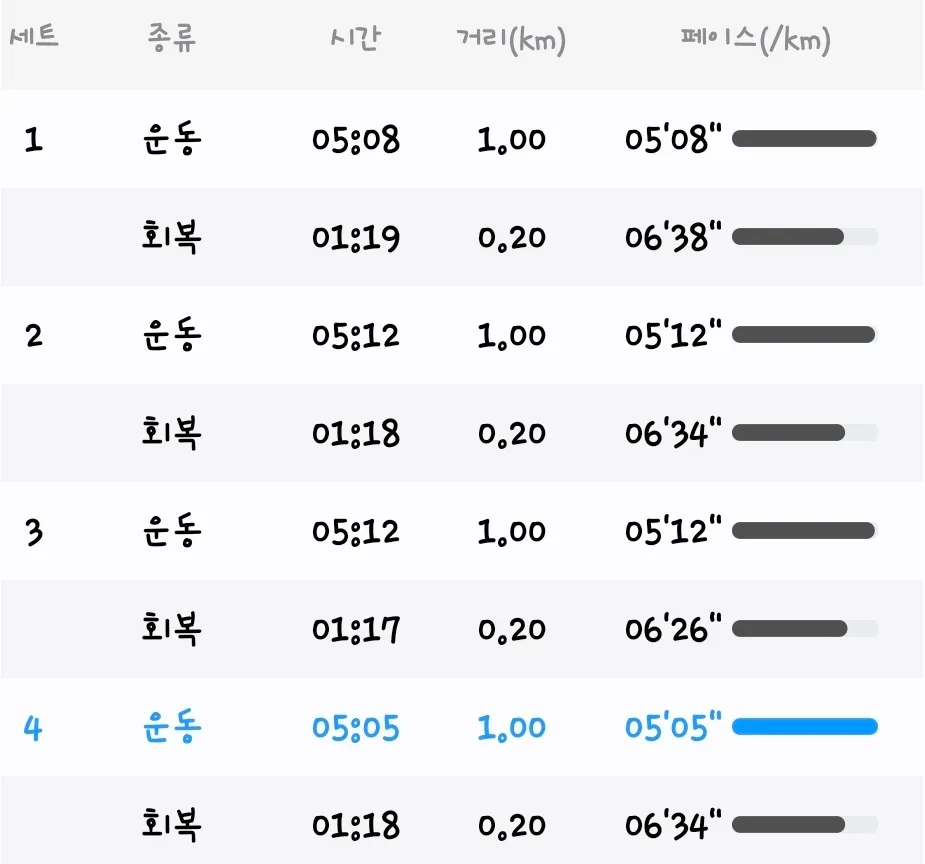Click the blue 05'05" pace bar

805,727
